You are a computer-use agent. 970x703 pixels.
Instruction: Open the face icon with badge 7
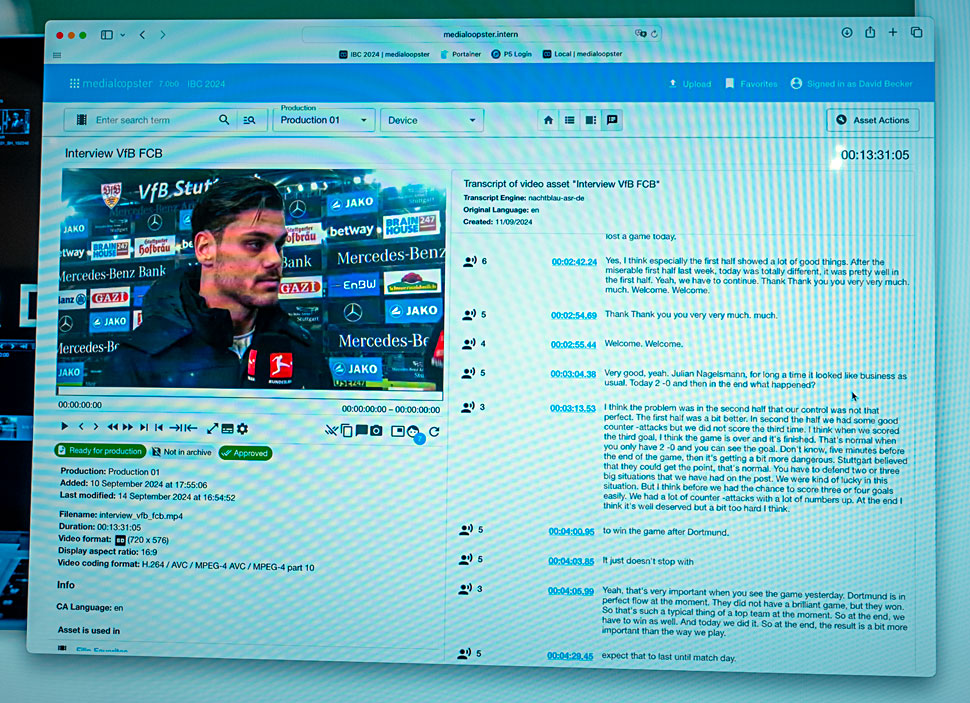[414, 433]
